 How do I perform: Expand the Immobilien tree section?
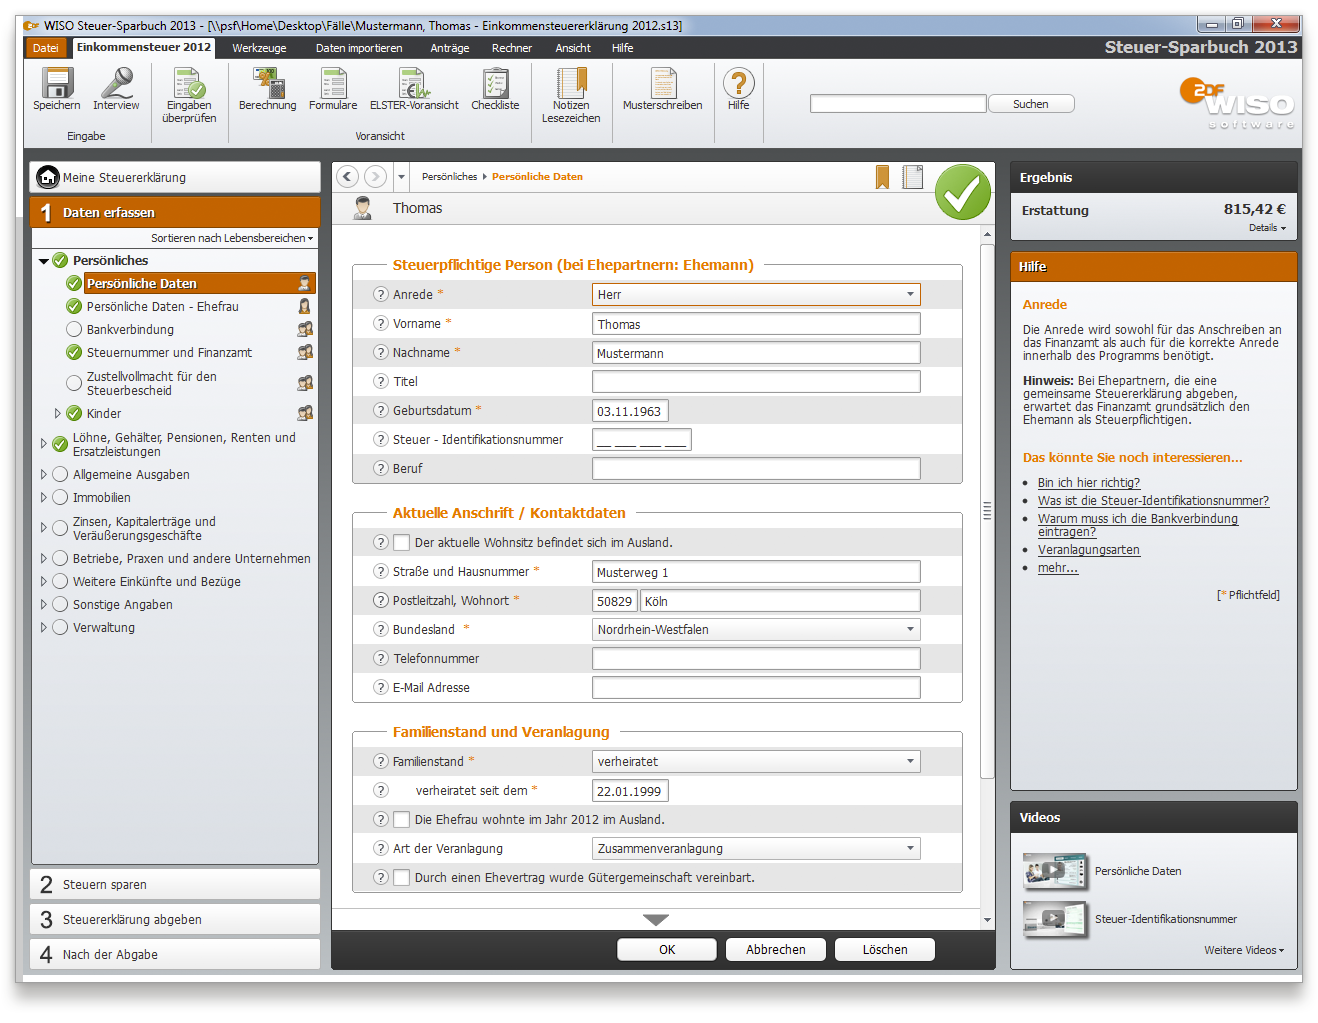tap(43, 498)
